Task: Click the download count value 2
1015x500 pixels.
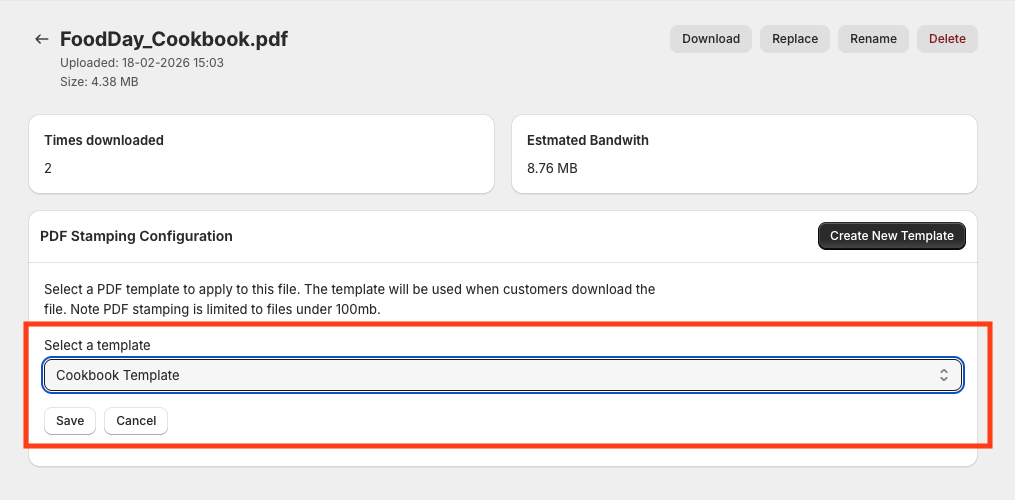Action: click(48, 168)
